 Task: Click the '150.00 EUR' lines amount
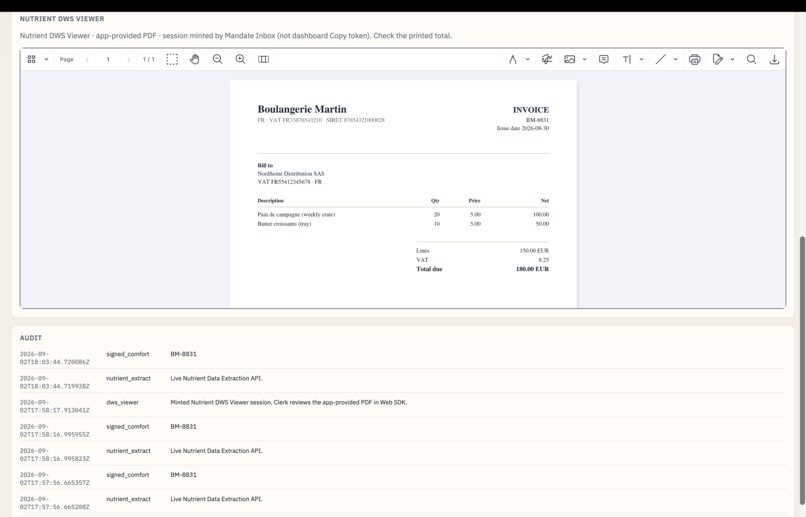pyautogui.click(x=534, y=251)
